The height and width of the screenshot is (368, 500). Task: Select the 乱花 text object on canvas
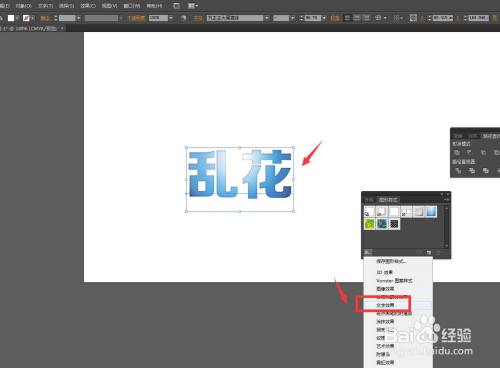(x=240, y=174)
